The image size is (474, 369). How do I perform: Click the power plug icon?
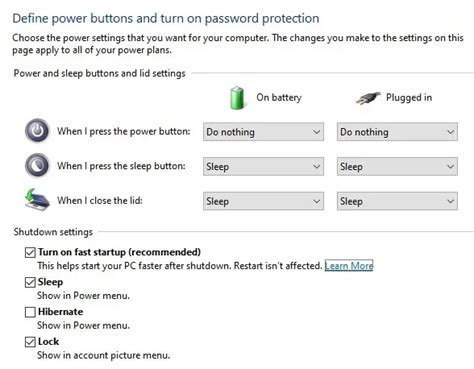(x=368, y=98)
